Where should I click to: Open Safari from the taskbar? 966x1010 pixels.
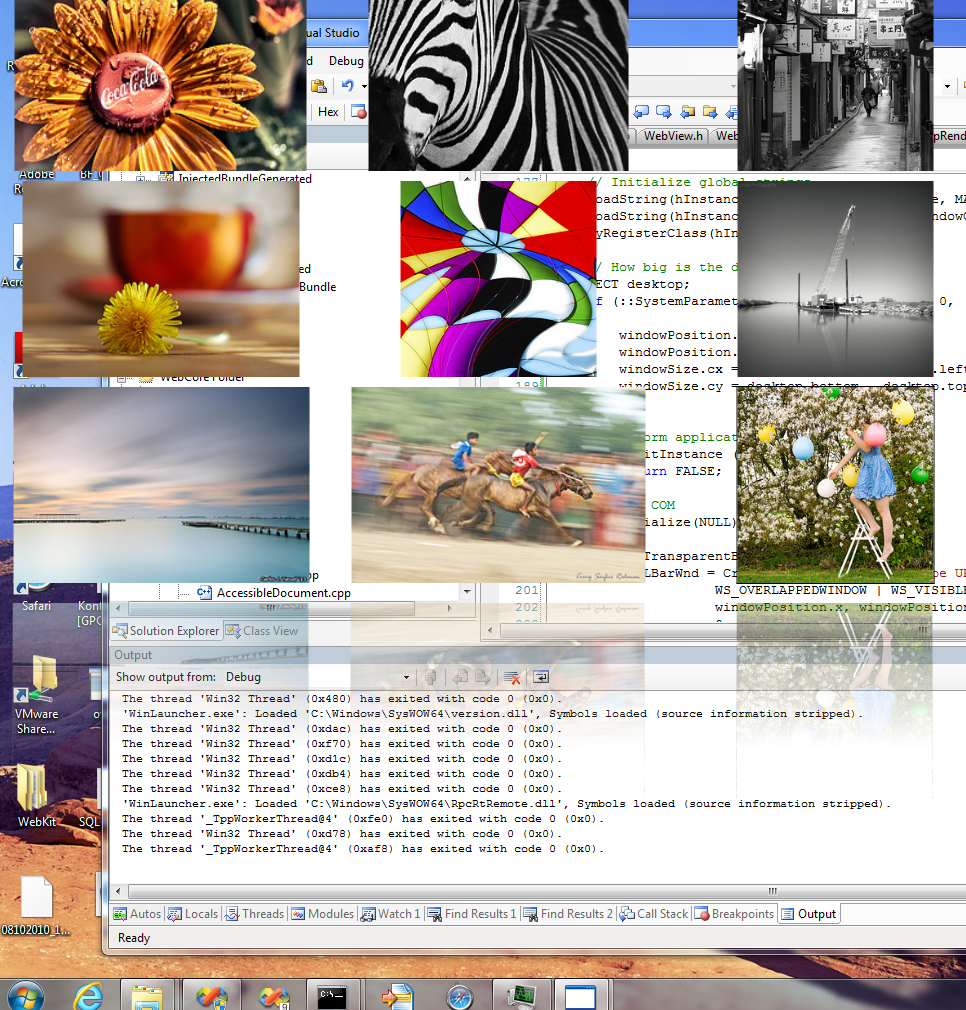coord(460,996)
